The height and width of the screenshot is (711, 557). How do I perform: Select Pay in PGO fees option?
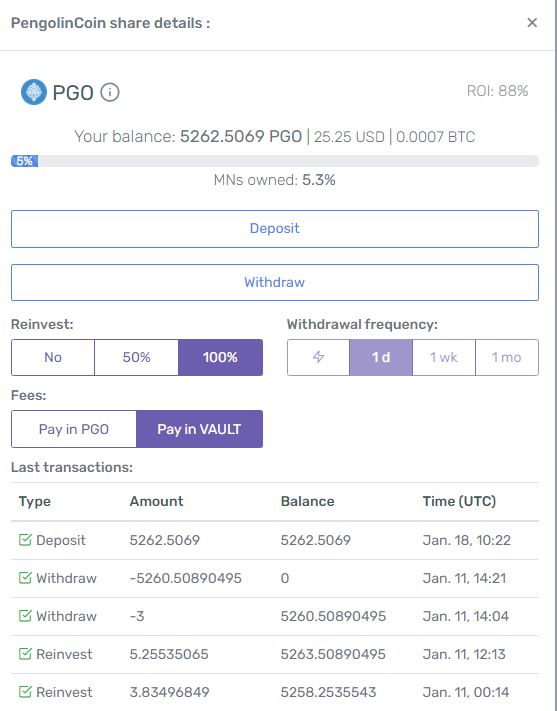click(74, 429)
